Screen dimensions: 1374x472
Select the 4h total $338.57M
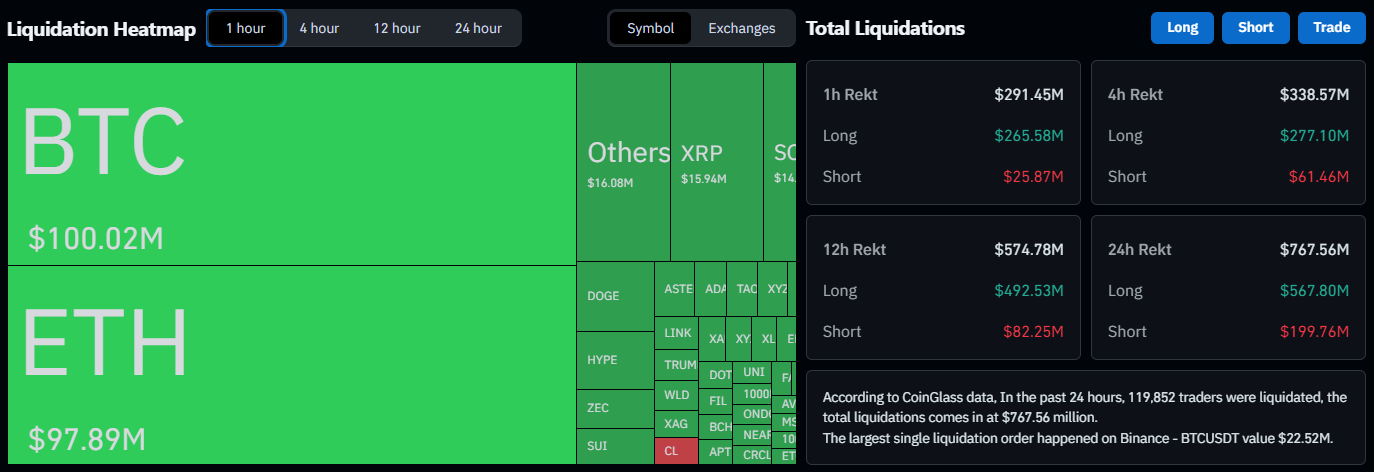tap(1314, 95)
